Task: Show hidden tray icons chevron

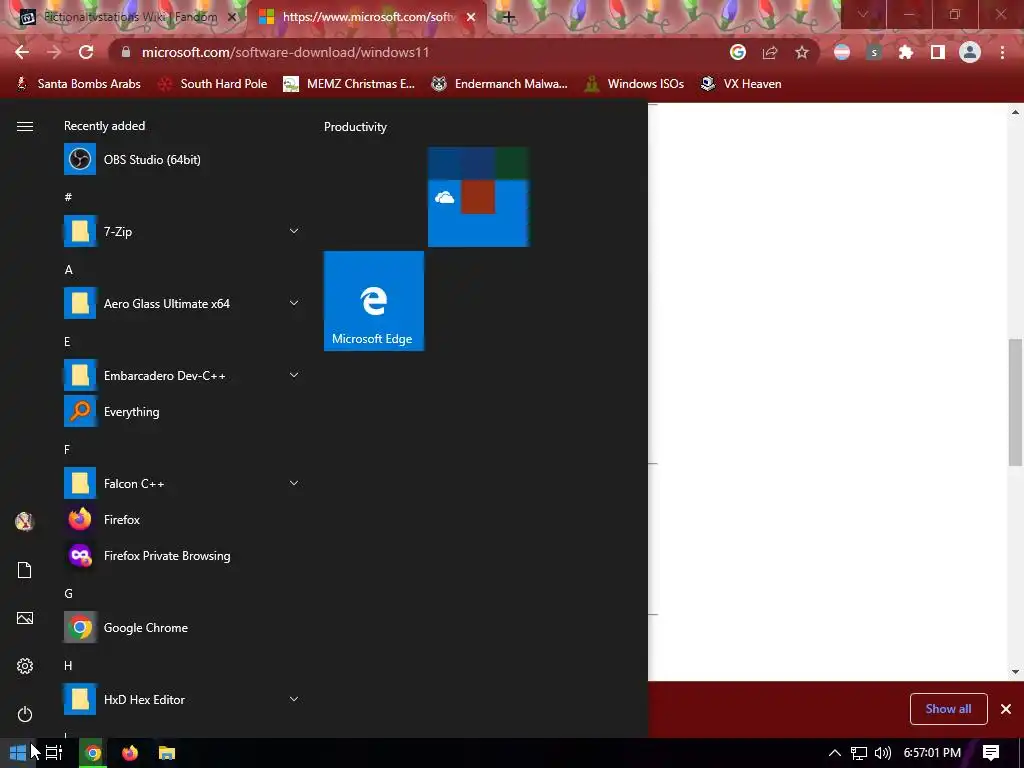Action: tap(835, 753)
